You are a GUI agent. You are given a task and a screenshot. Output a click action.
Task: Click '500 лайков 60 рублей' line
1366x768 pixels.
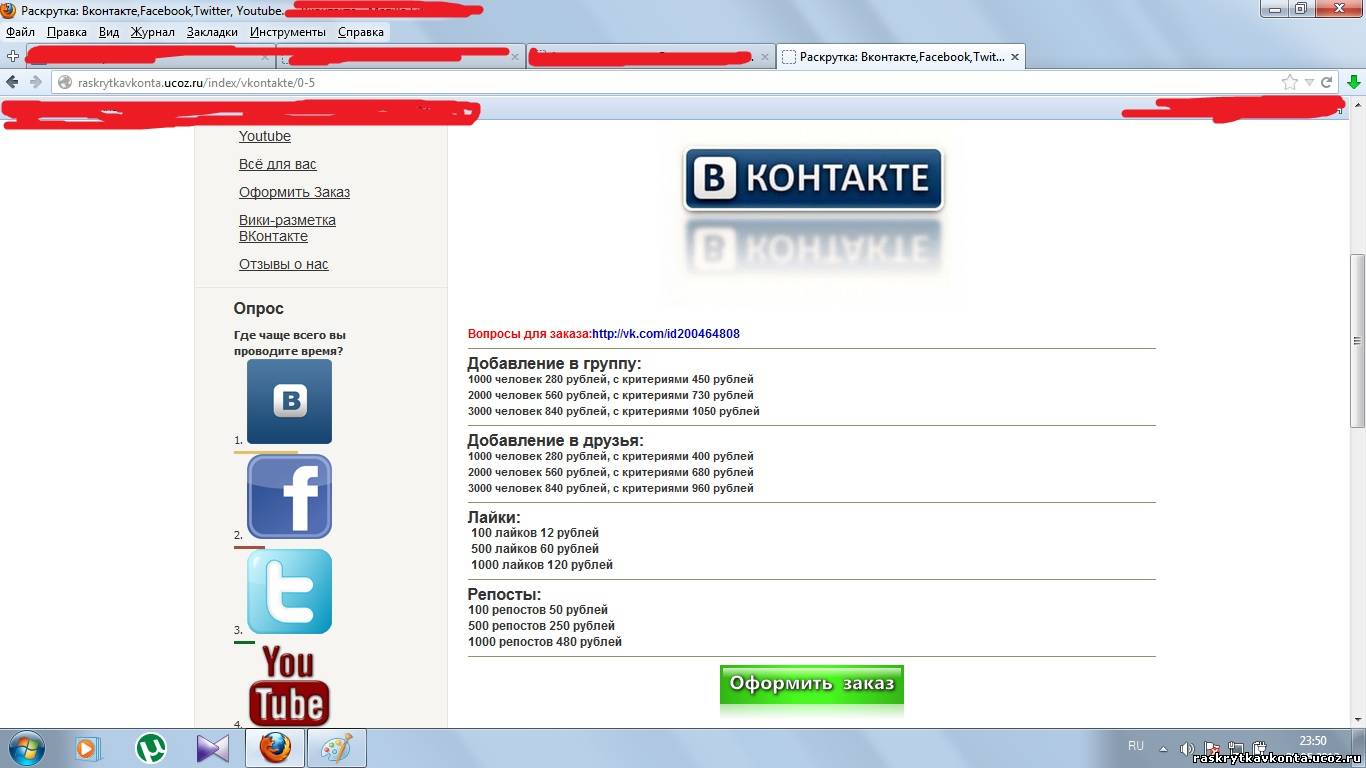(535, 549)
